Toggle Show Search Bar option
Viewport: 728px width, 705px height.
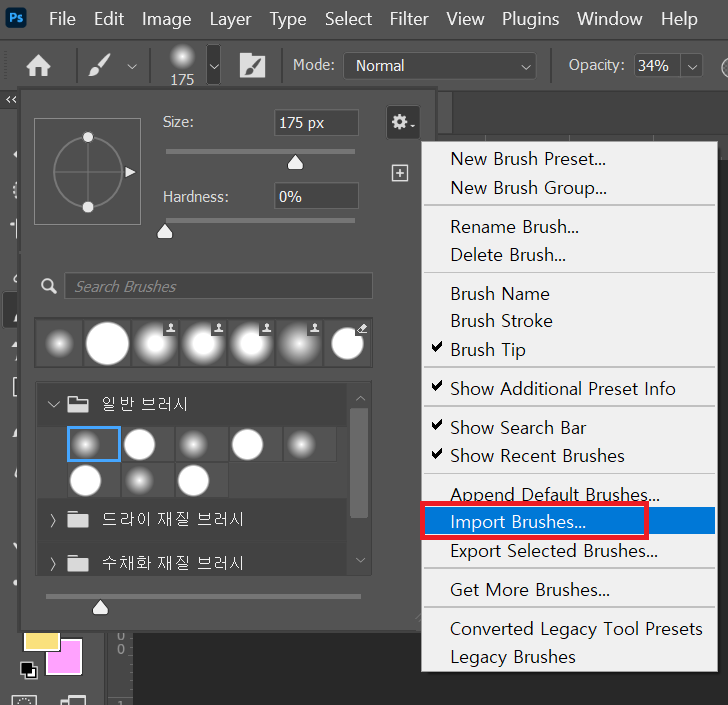point(569,427)
